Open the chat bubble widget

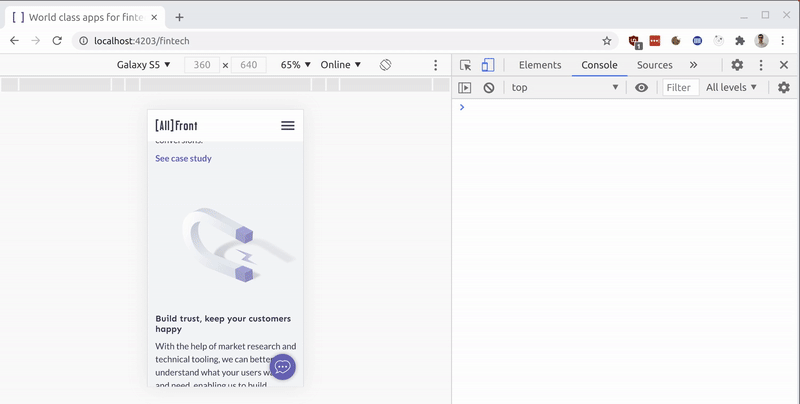(283, 367)
